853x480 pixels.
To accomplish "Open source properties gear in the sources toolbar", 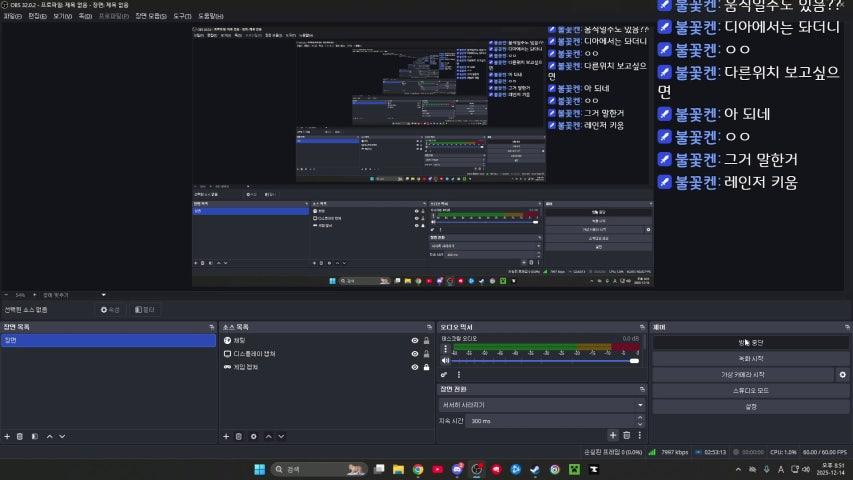I will [x=253, y=436].
